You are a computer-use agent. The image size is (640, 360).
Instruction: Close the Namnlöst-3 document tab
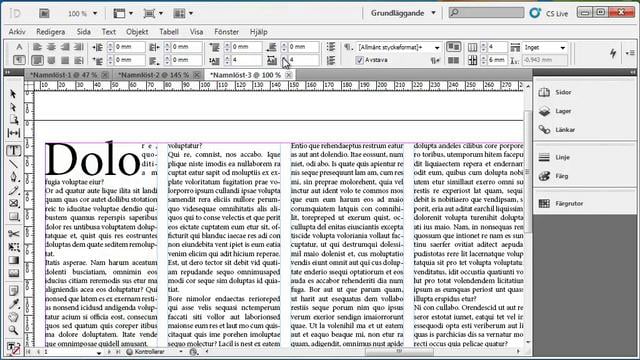289,75
